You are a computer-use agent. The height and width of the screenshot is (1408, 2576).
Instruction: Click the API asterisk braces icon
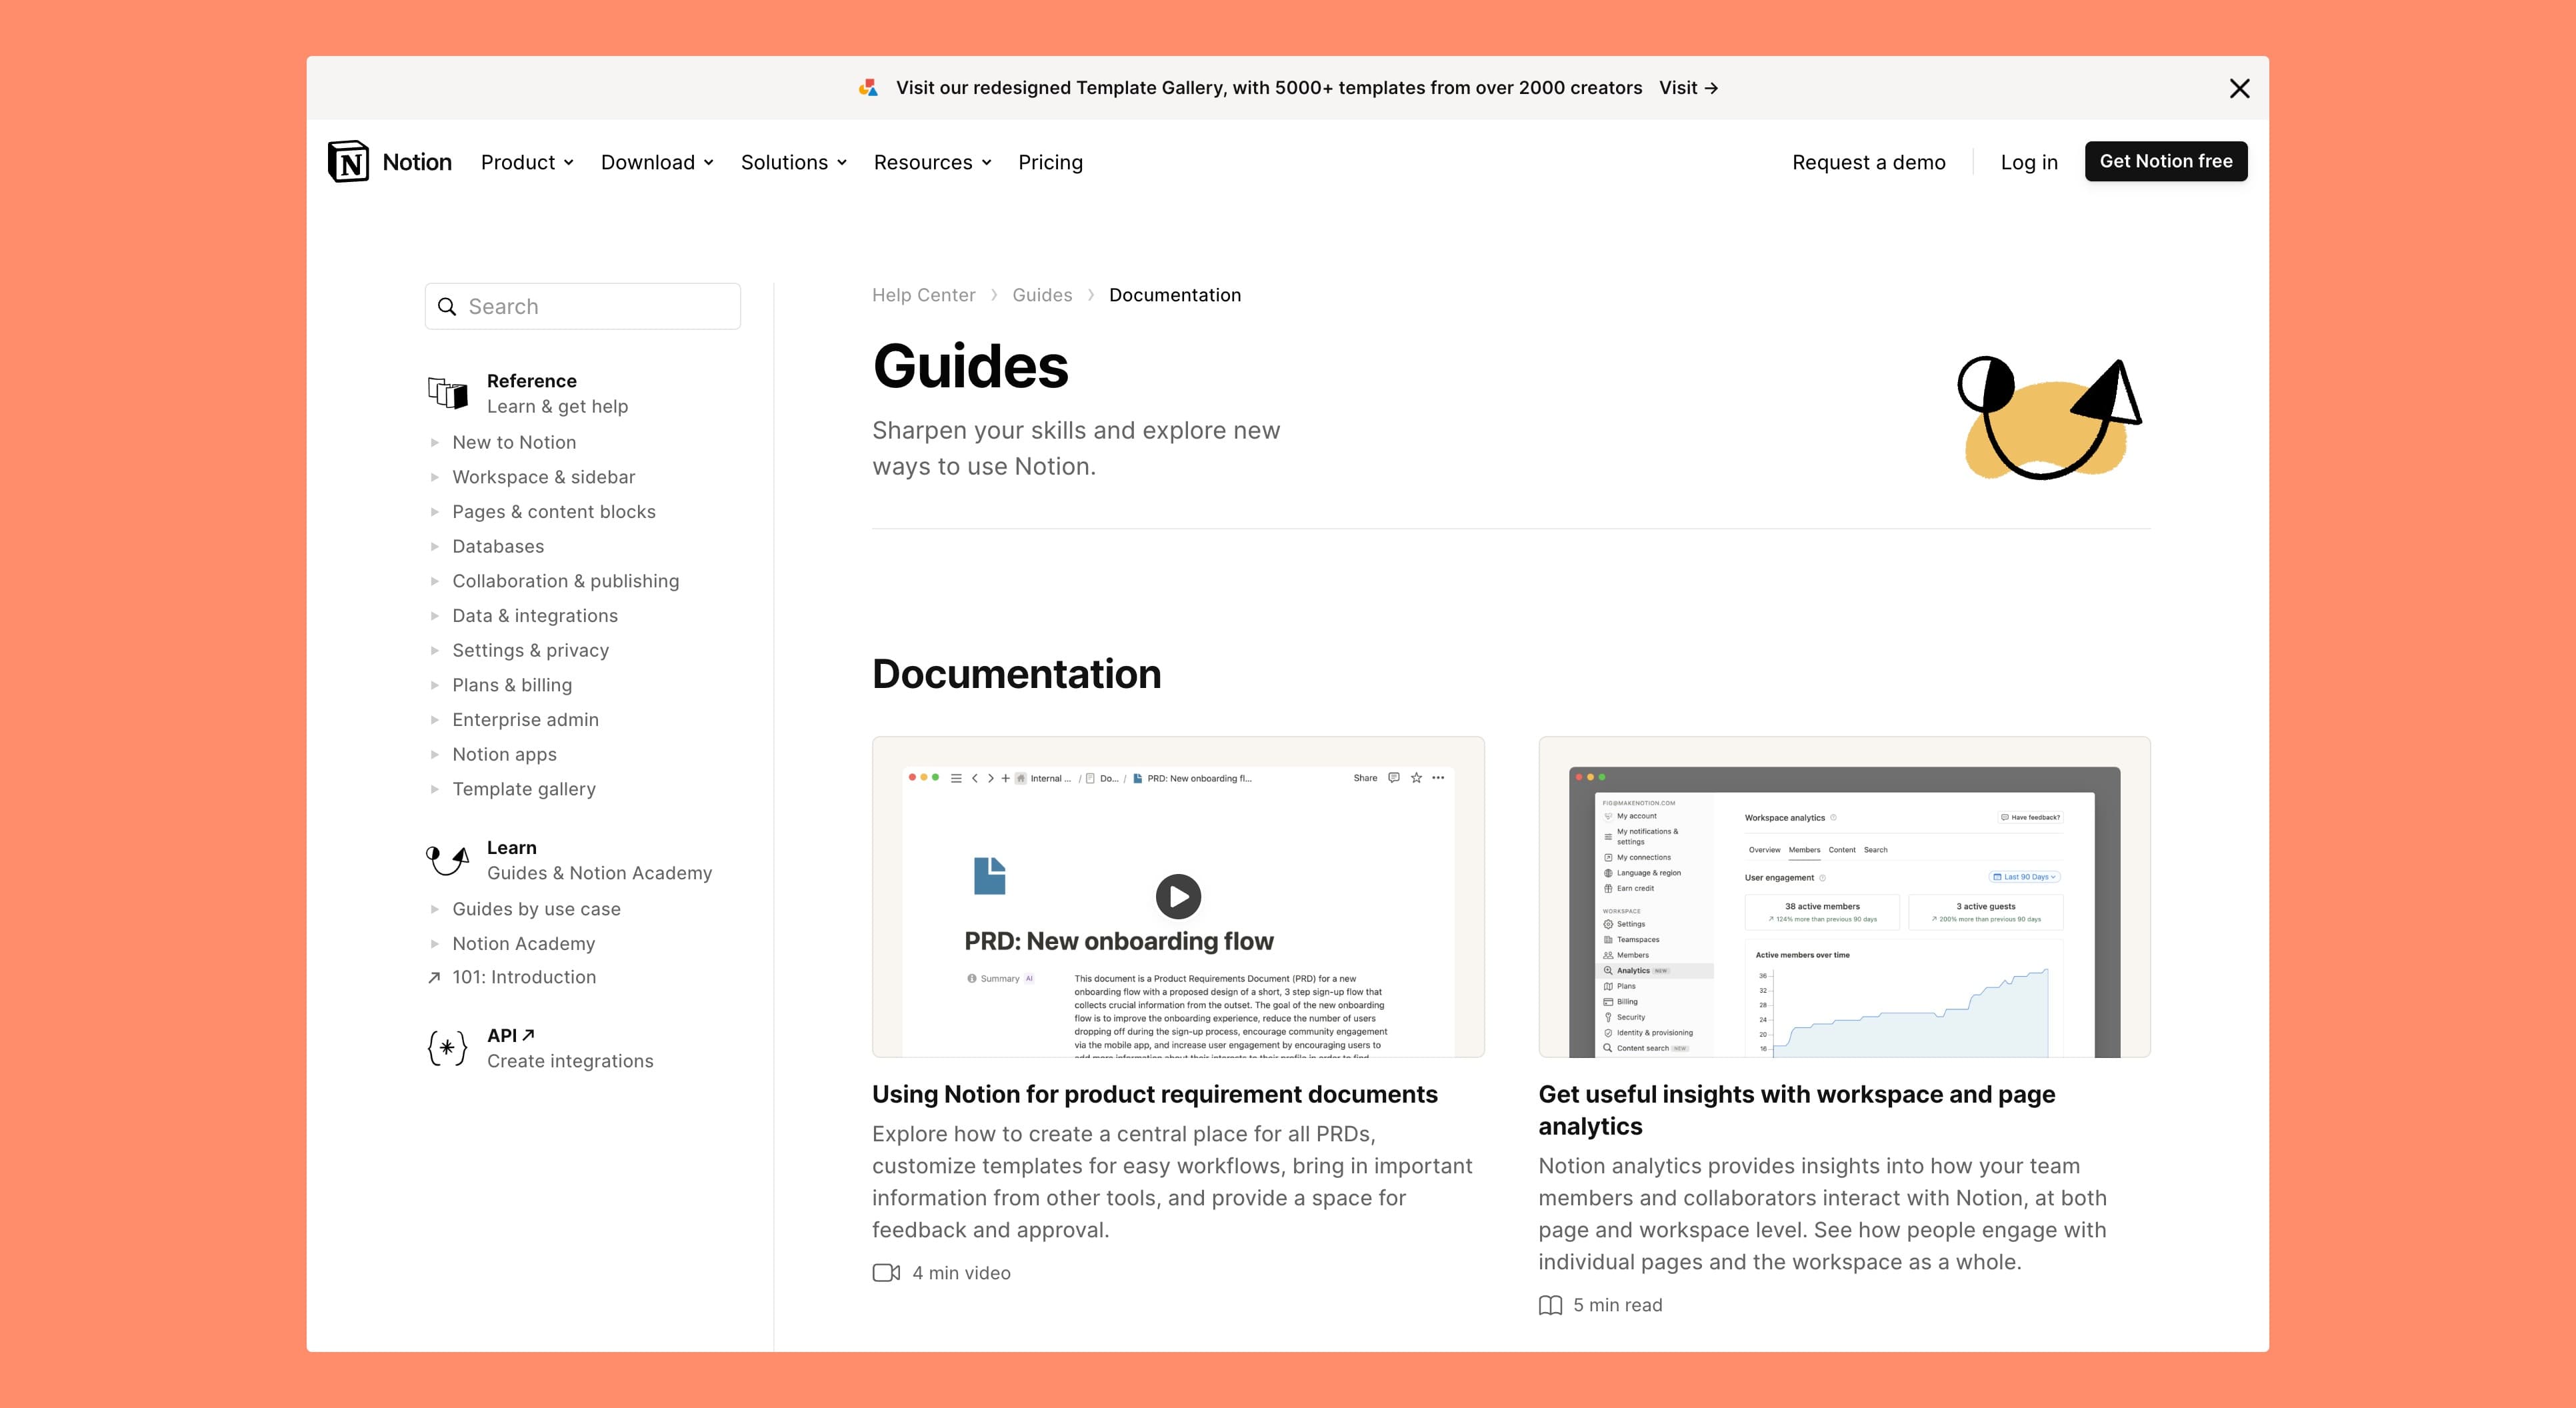pyautogui.click(x=447, y=1047)
